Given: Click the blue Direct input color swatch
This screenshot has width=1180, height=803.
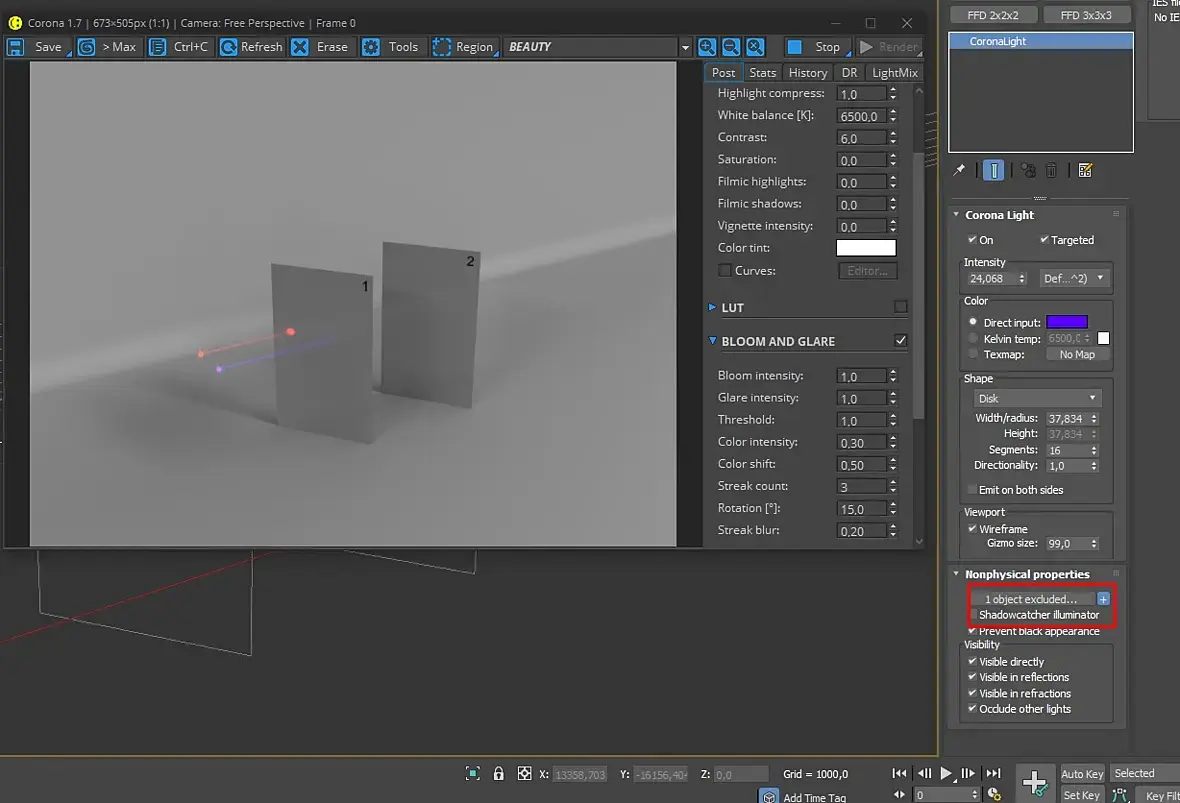Looking at the screenshot, I should pyautogui.click(x=1066, y=322).
